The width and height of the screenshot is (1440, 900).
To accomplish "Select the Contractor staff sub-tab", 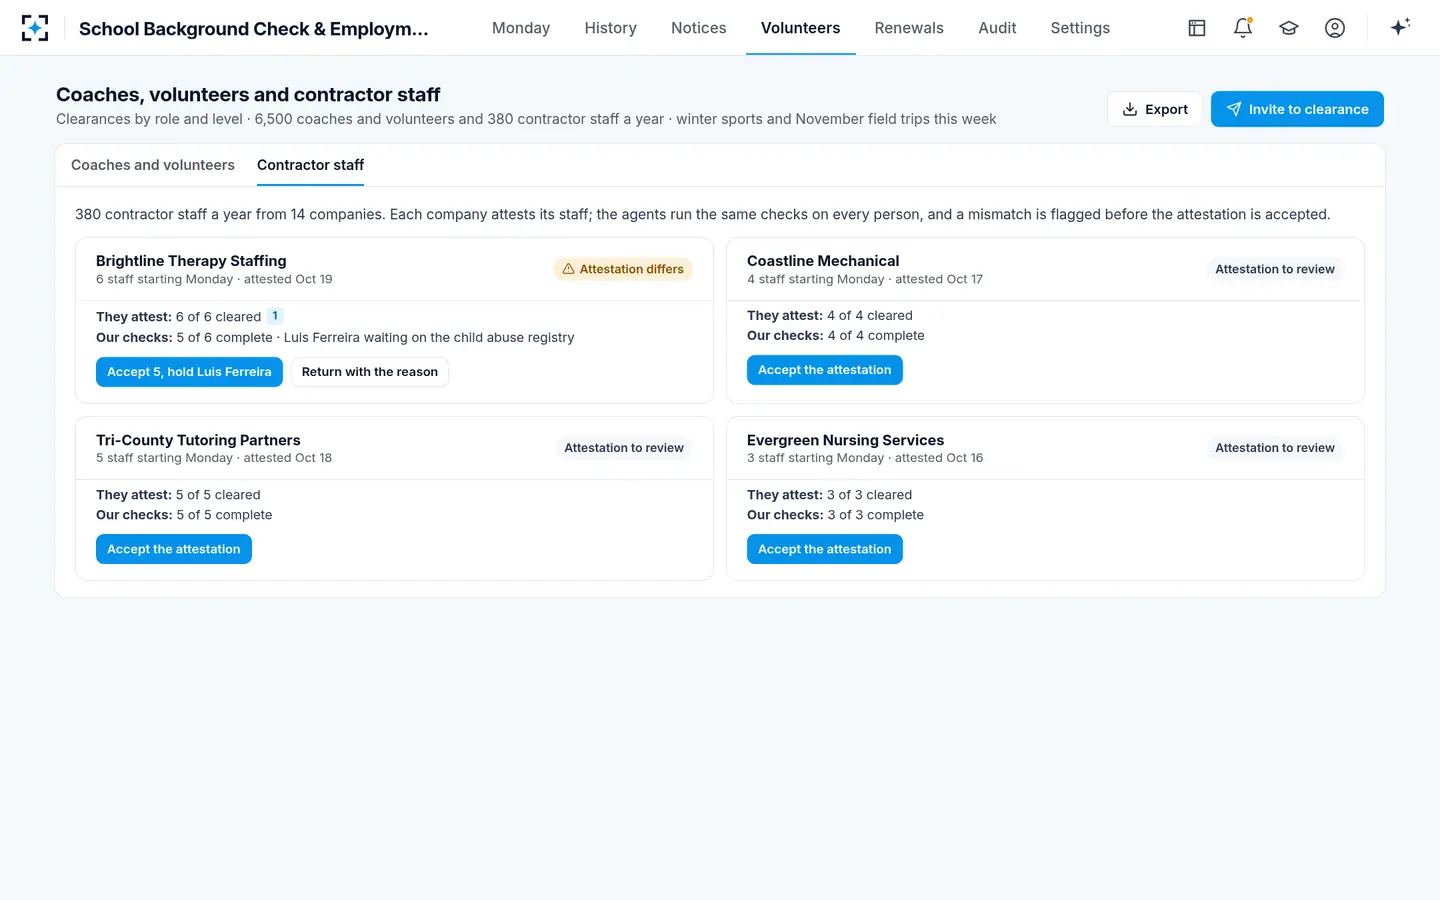I will click(310, 165).
